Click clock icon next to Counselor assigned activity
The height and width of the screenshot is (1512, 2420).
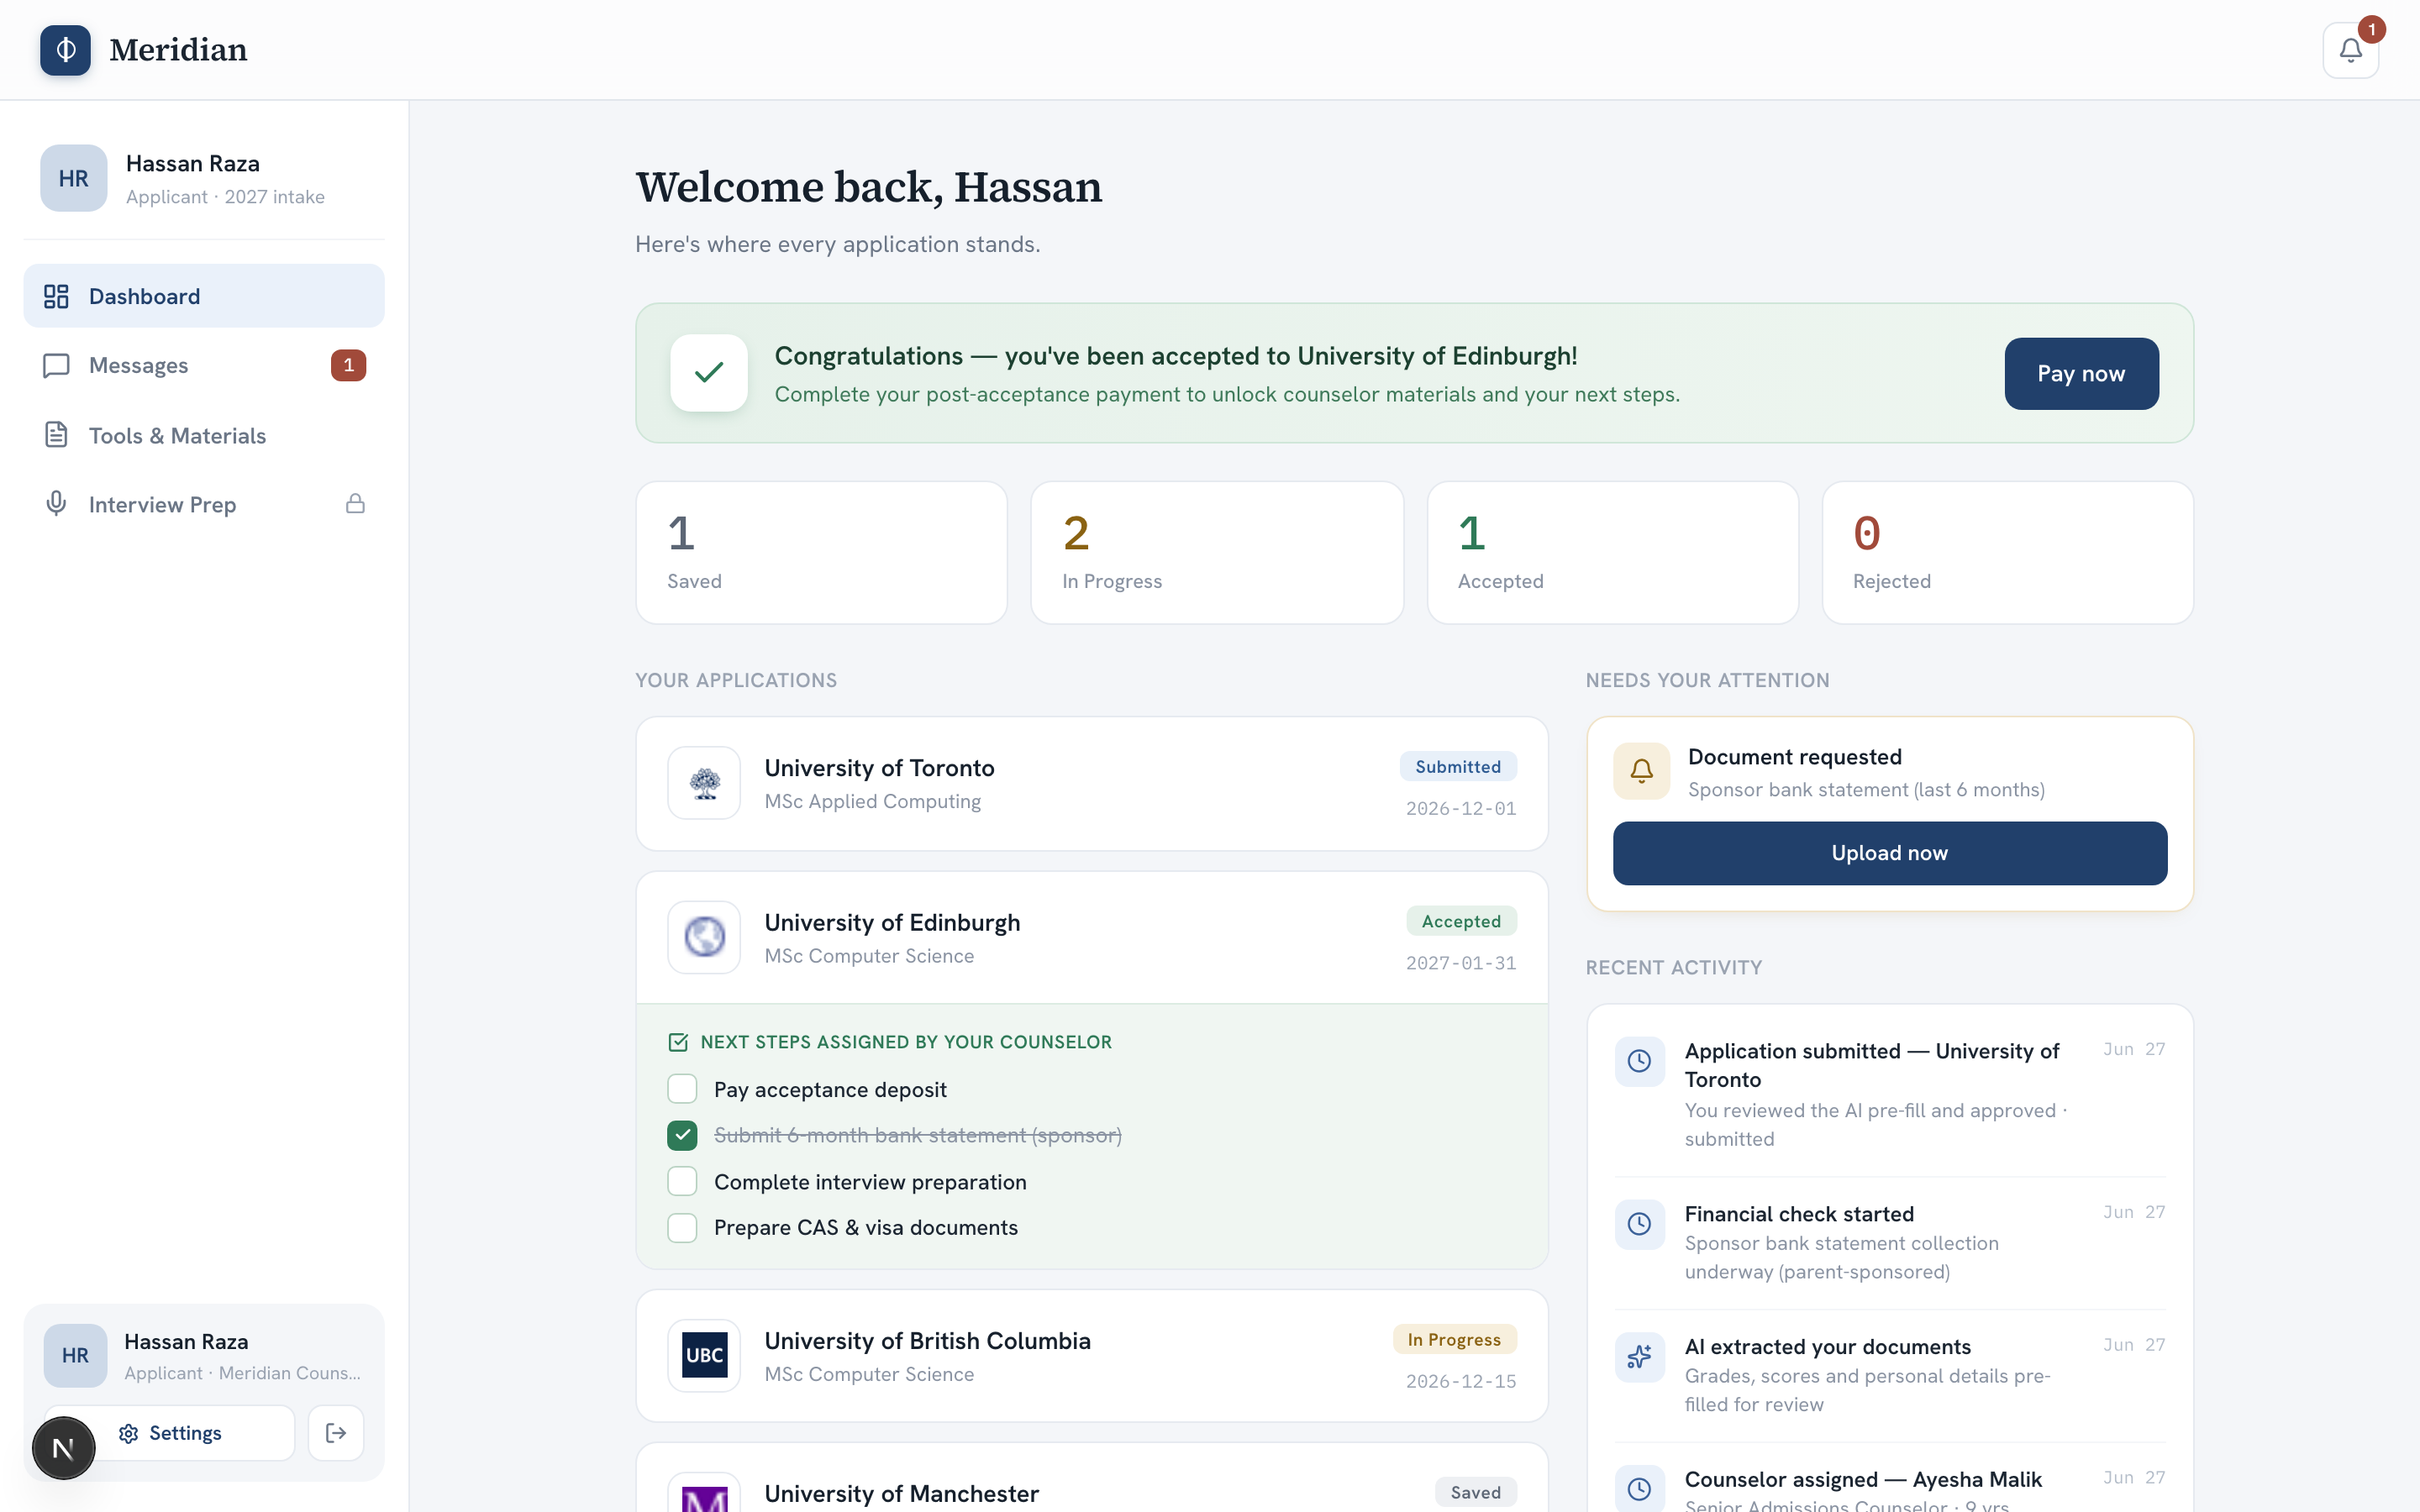click(1639, 1489)
